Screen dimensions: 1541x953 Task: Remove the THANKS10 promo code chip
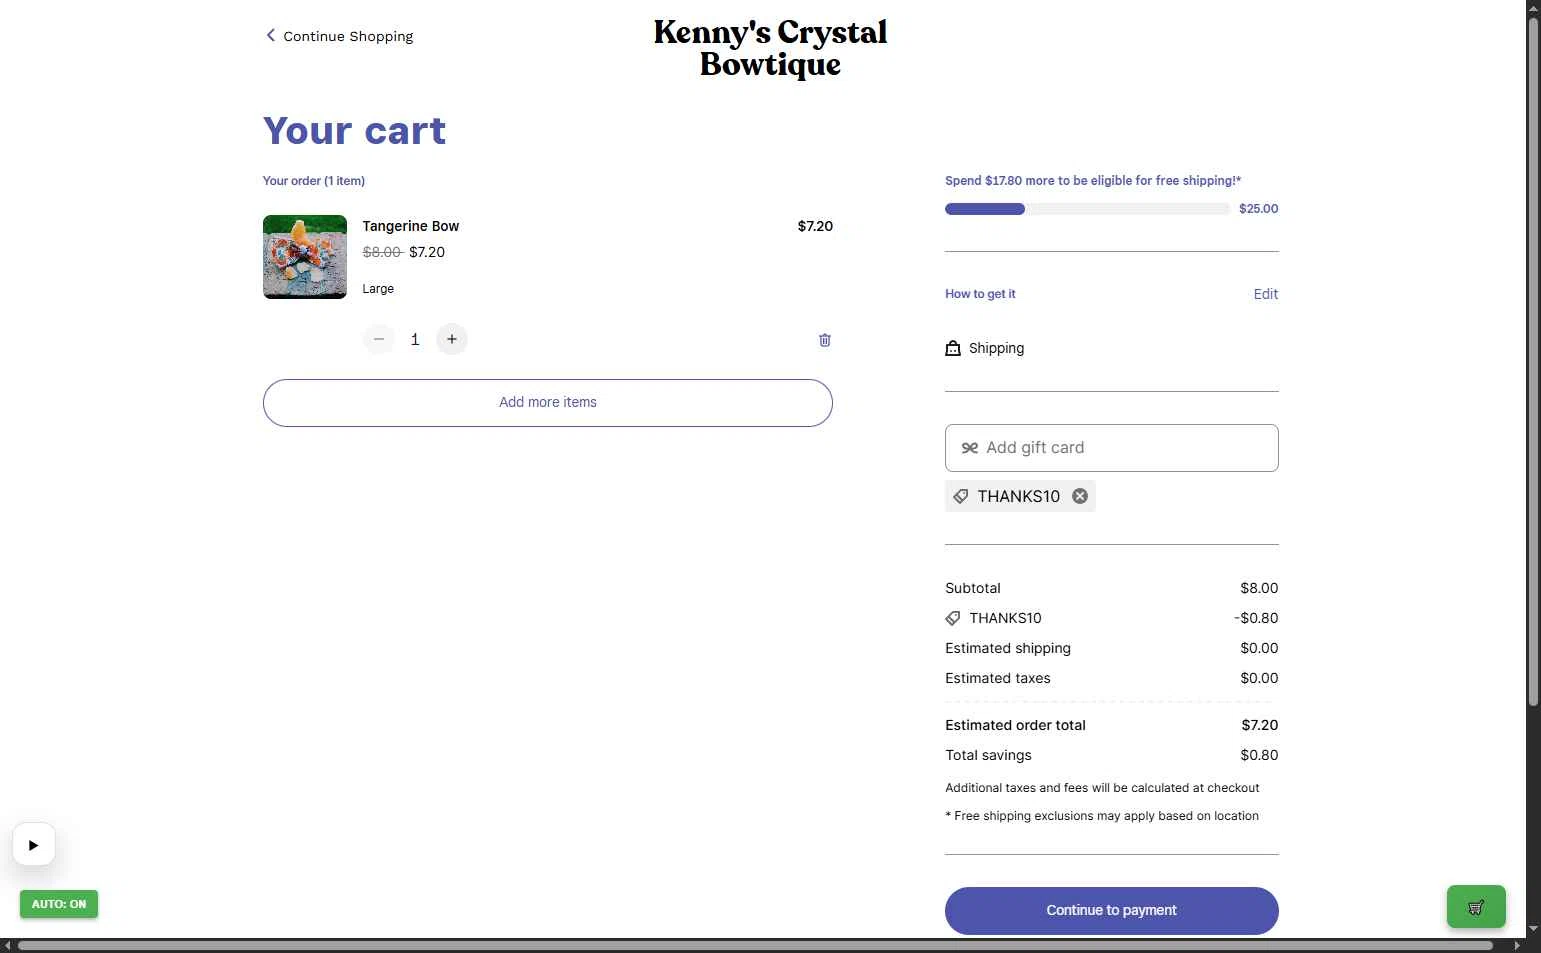point(1080,496)
